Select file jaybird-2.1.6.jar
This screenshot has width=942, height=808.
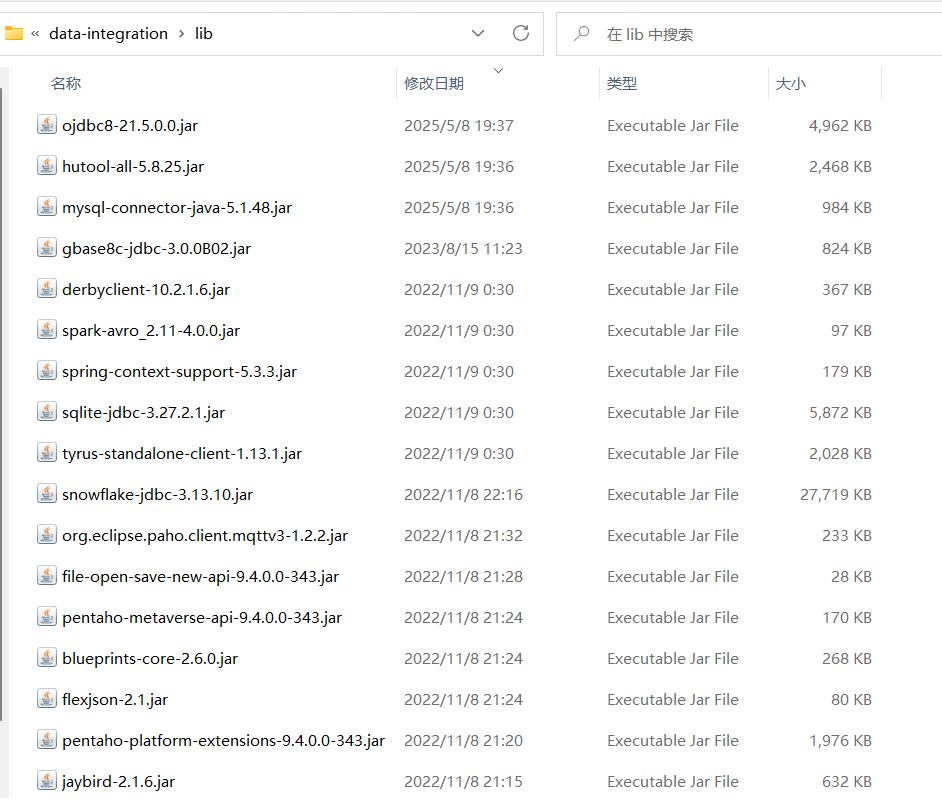(118, 782)
